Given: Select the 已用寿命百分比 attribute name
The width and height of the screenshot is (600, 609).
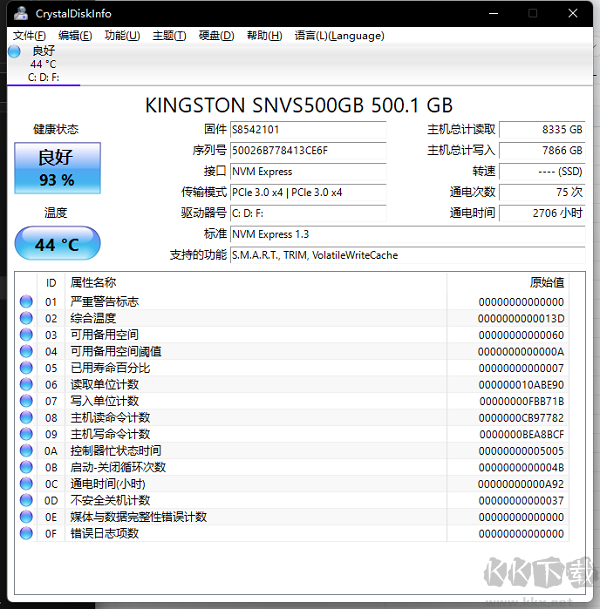Looking at the screenshot, I should point(110,368).
